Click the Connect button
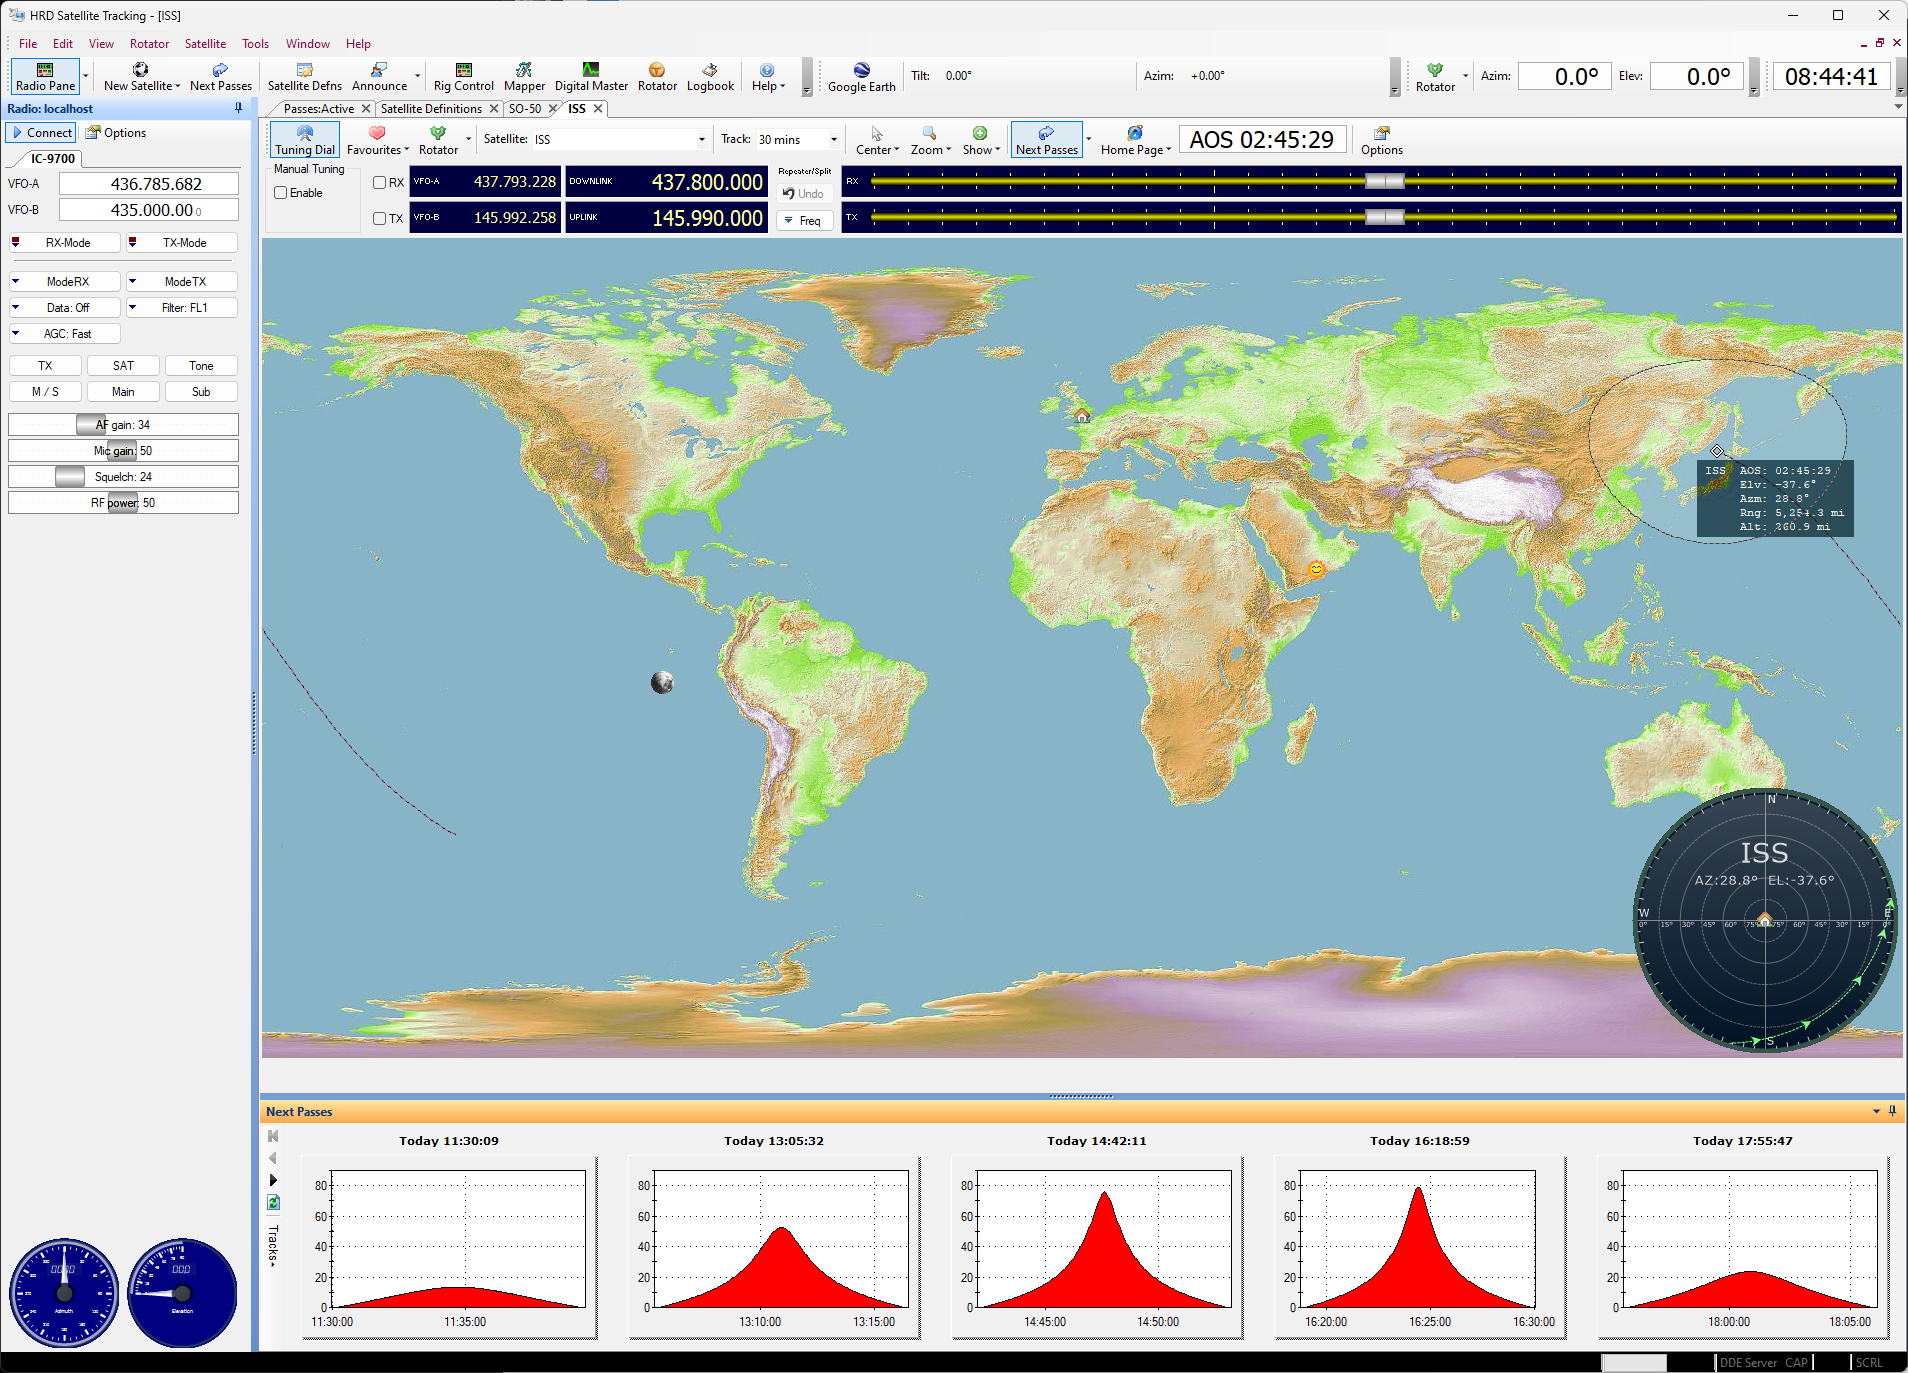Image resolution: width=1908 pixels, height=1373 pixels. click(x=41, y=133)
